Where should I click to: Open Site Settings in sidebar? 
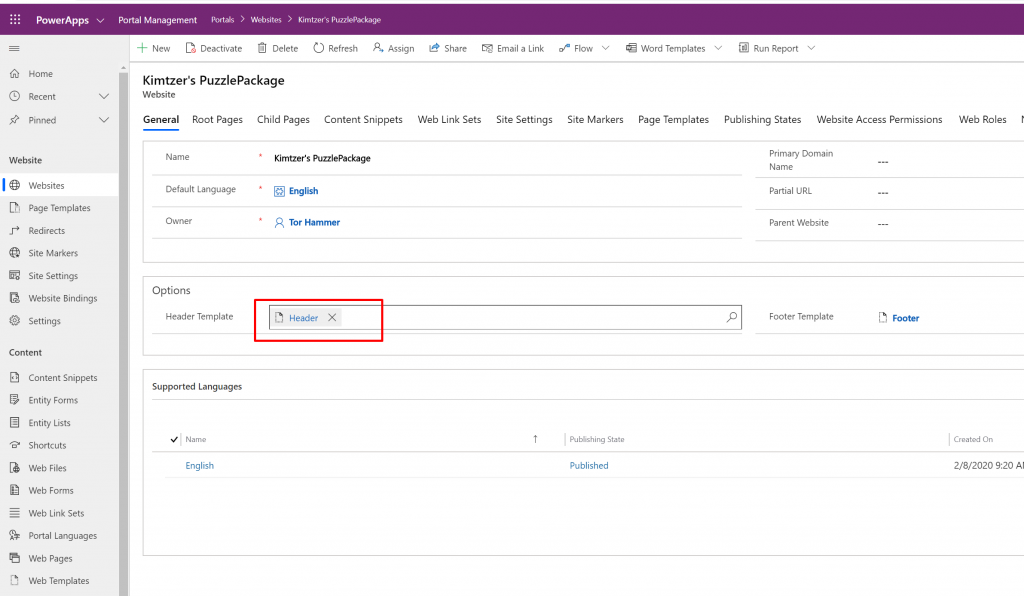click(x=53, y=275)
